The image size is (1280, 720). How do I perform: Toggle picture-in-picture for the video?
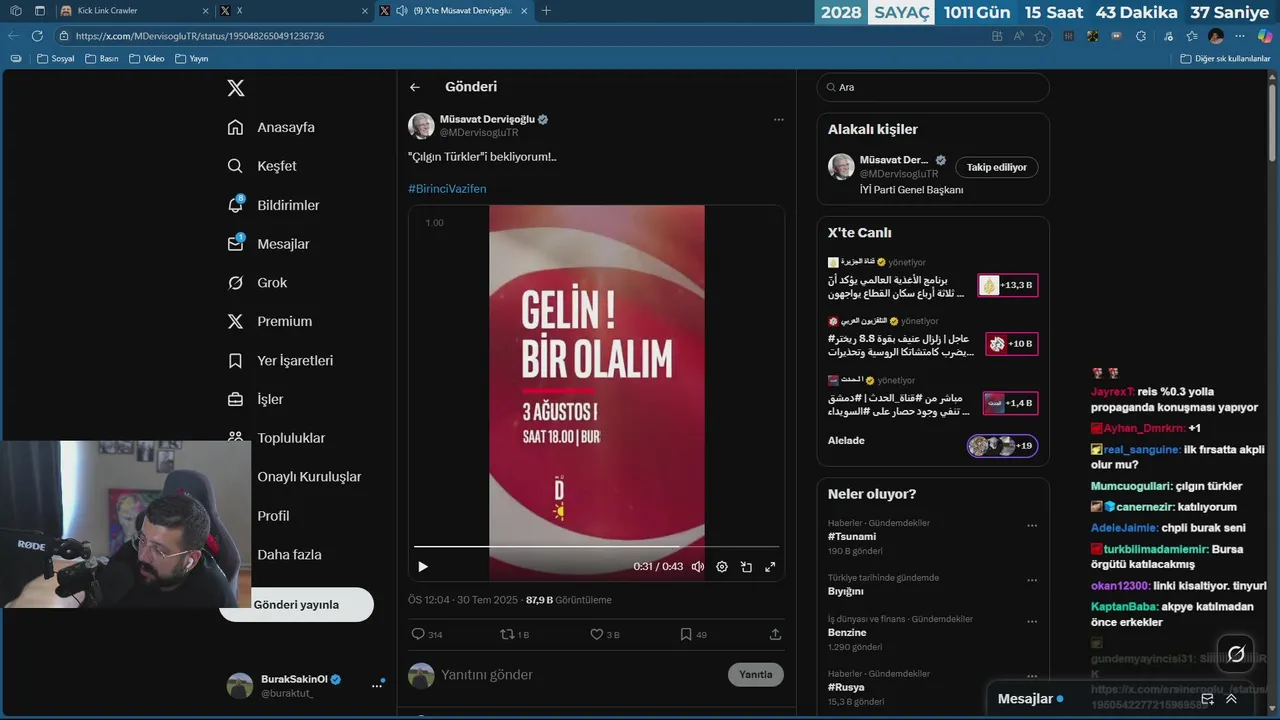pos(746,567)
